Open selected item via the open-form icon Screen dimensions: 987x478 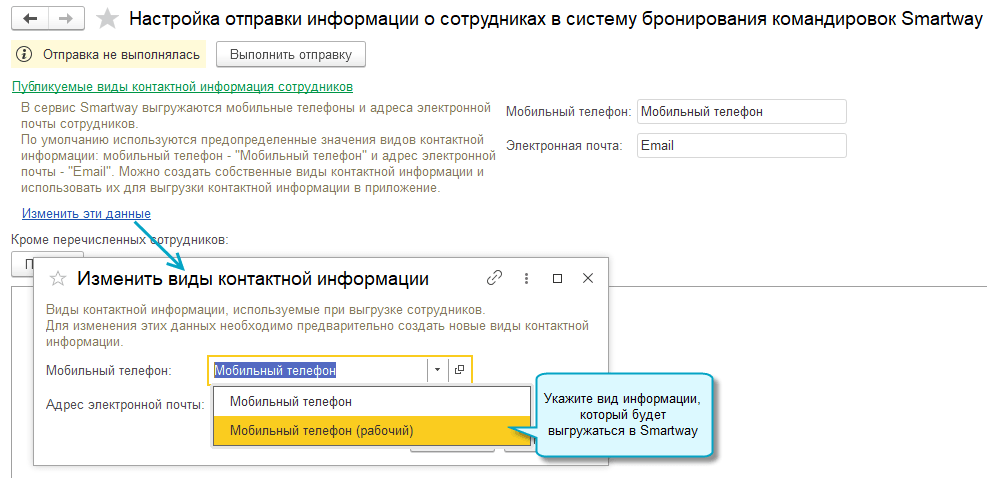point(459,370)
